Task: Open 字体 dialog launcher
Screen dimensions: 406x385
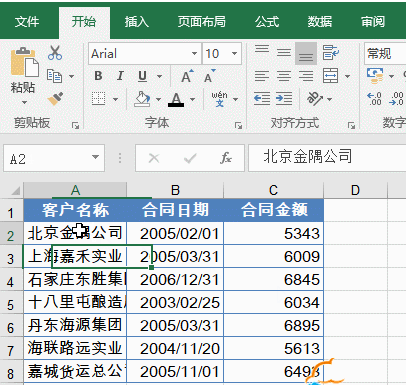Action: click(x=238, y=126)
